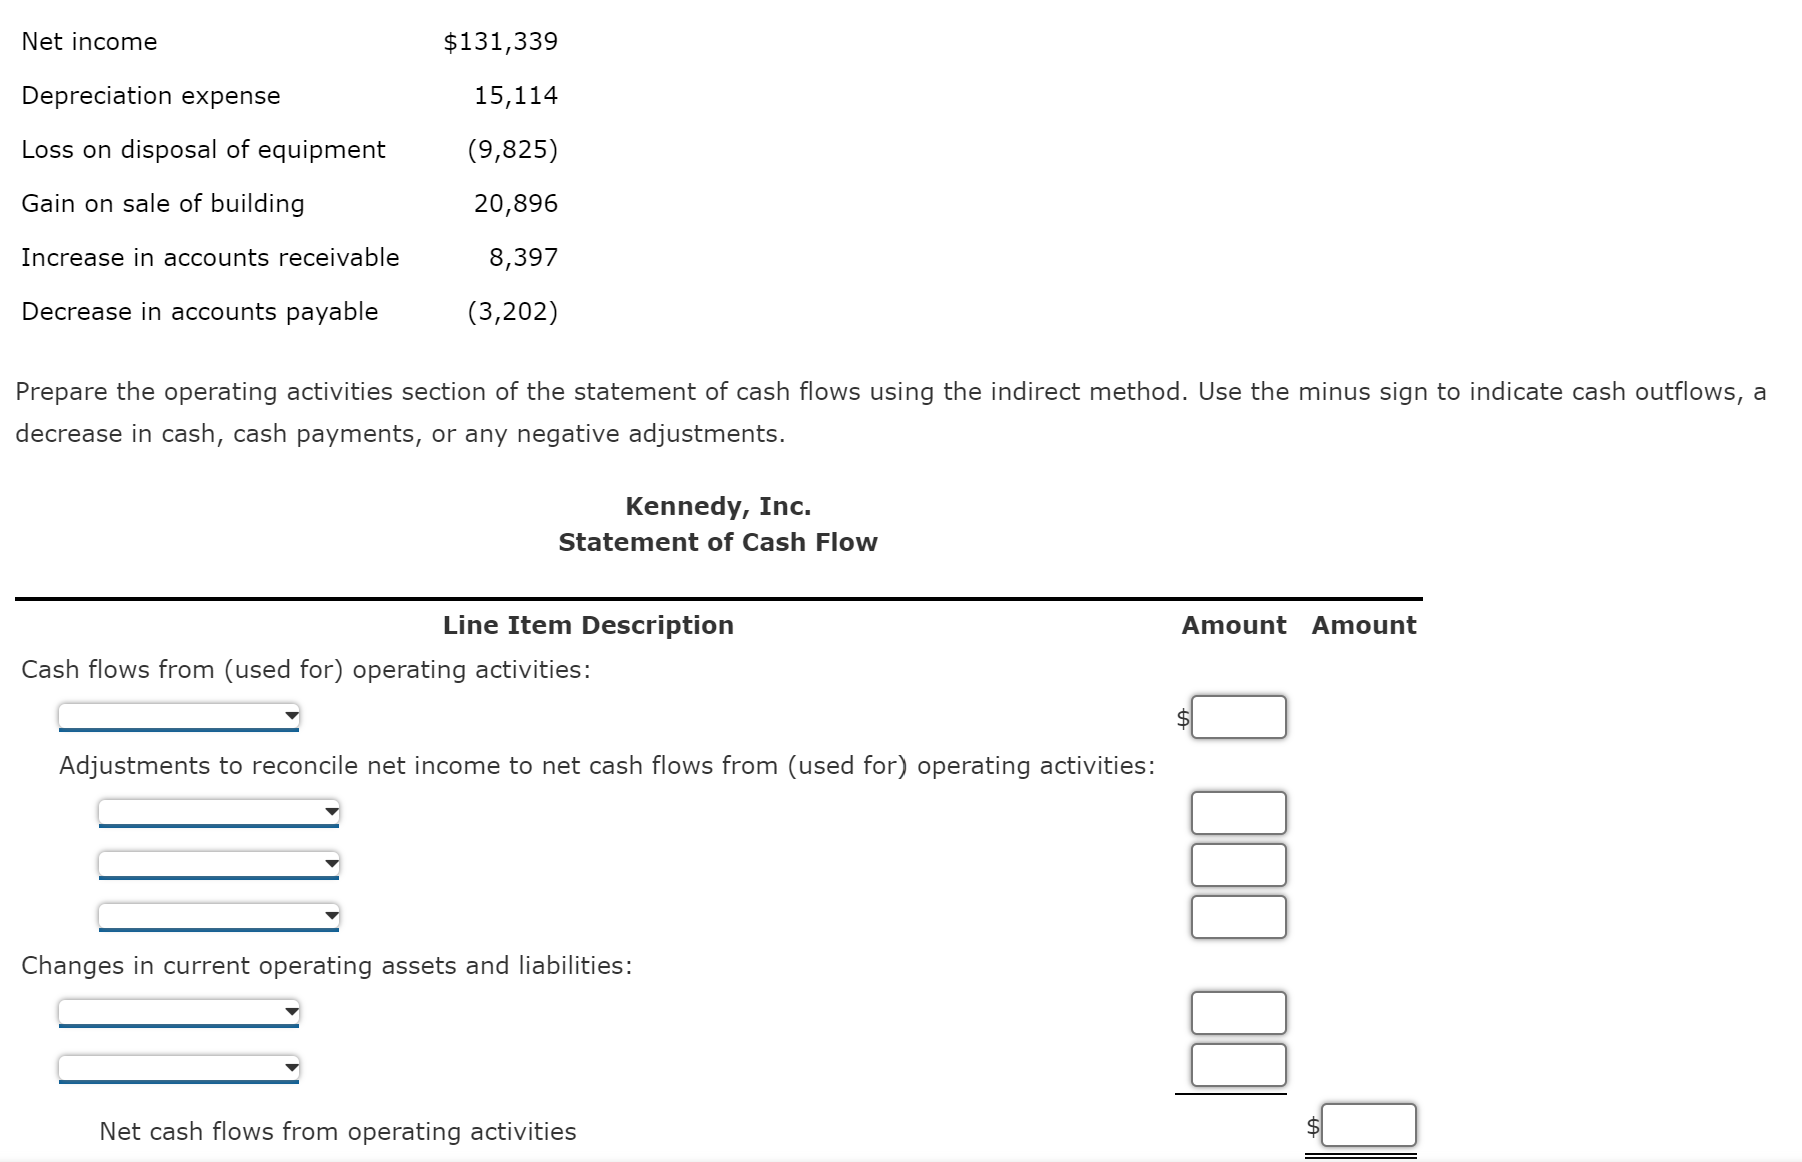Click the Depreciation expense row label
Screen dimensions: 1802x1162
[150, 96]
